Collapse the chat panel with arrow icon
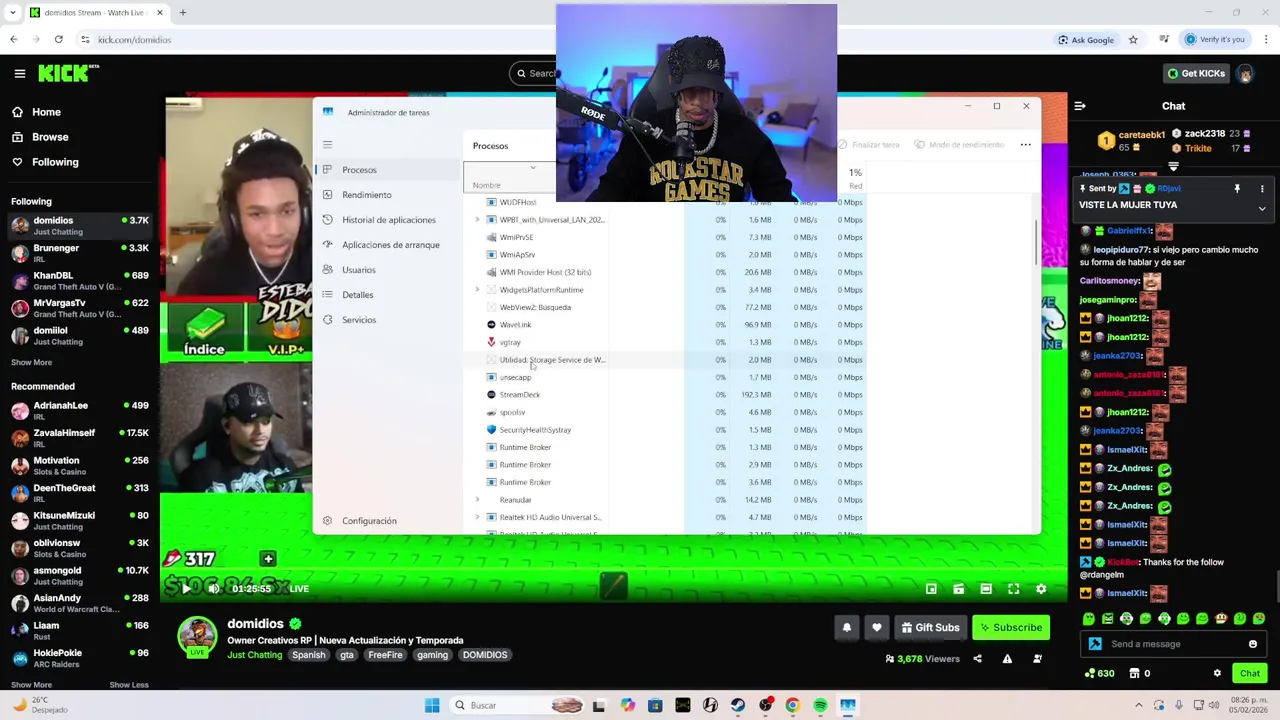The image size is (1280, 720). pyautogui.click(x=1078, y=105)
